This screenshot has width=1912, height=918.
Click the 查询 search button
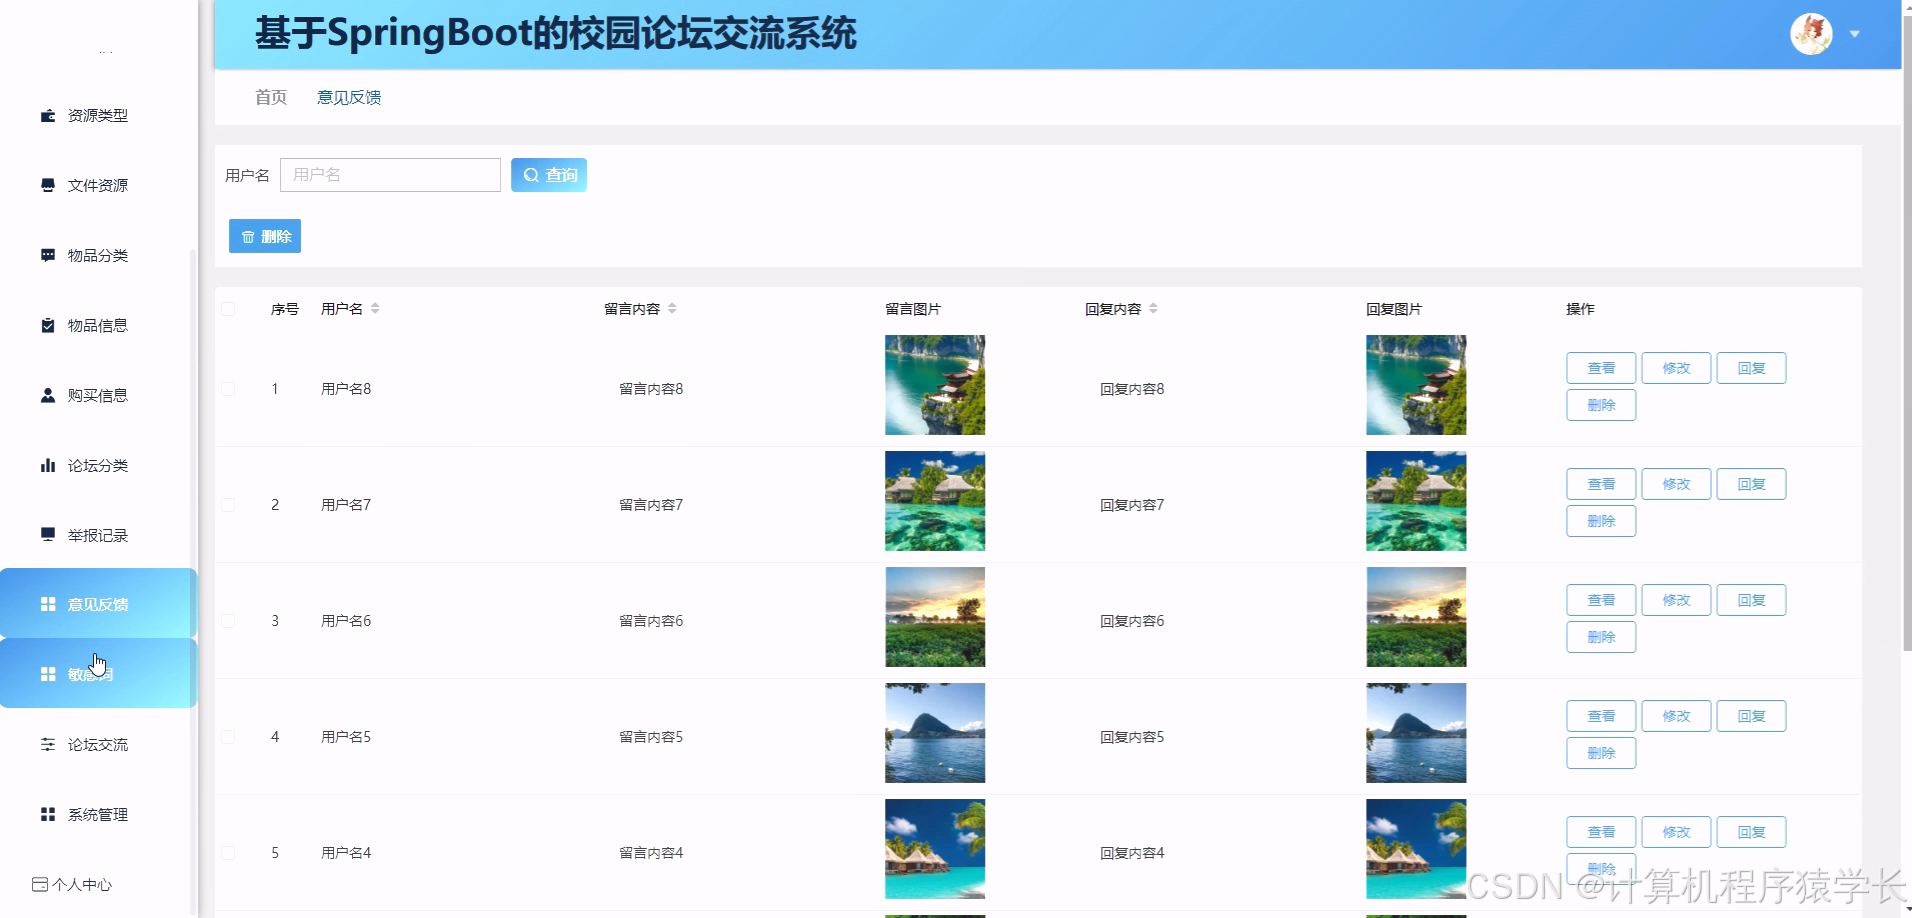549,174
